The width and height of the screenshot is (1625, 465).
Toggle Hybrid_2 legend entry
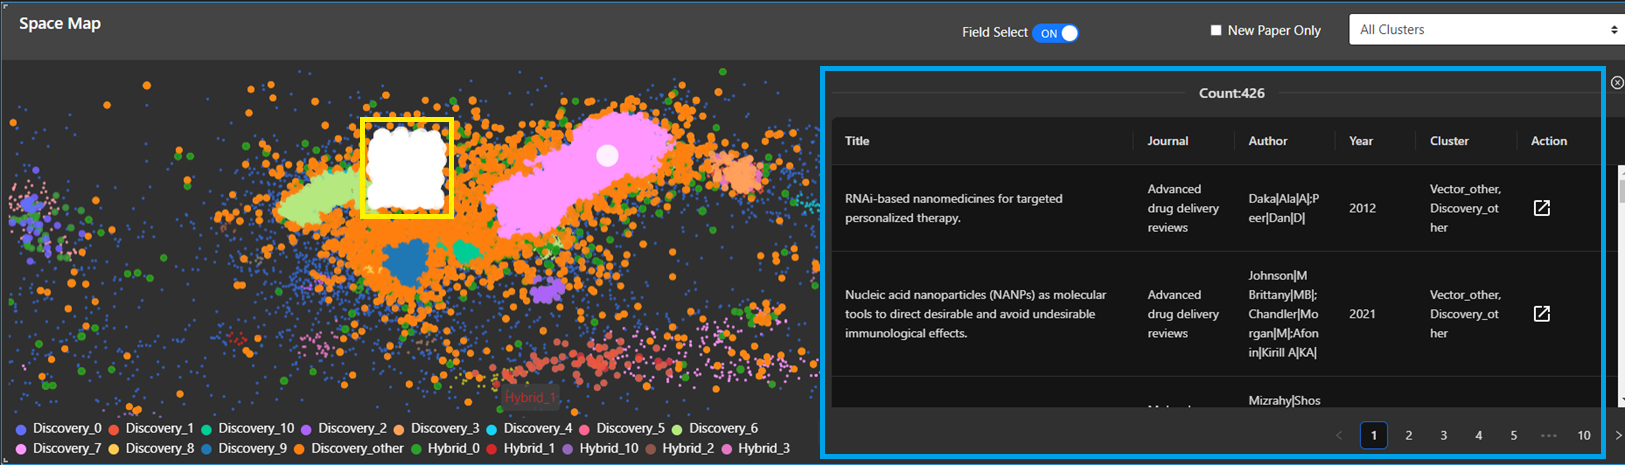pos(678,448)
